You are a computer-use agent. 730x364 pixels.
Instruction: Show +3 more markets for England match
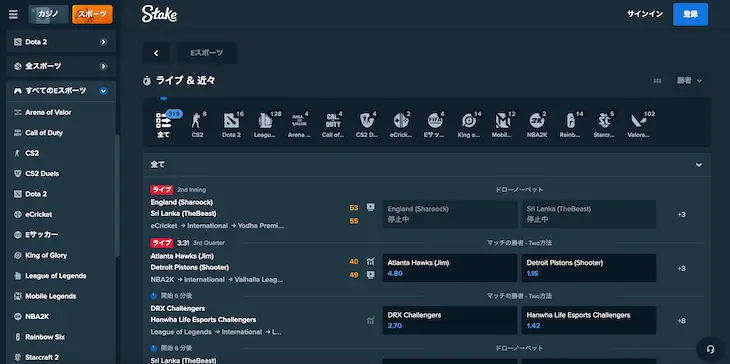[681, 215]
